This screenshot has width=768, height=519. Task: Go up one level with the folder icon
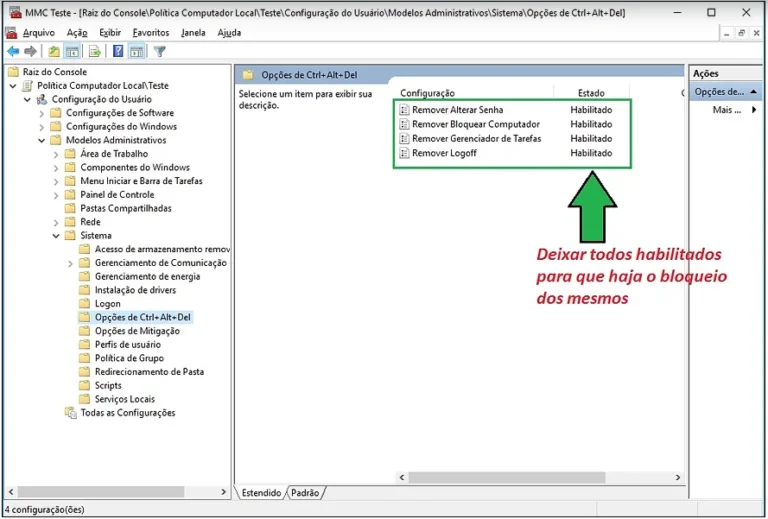click(54, 51)
